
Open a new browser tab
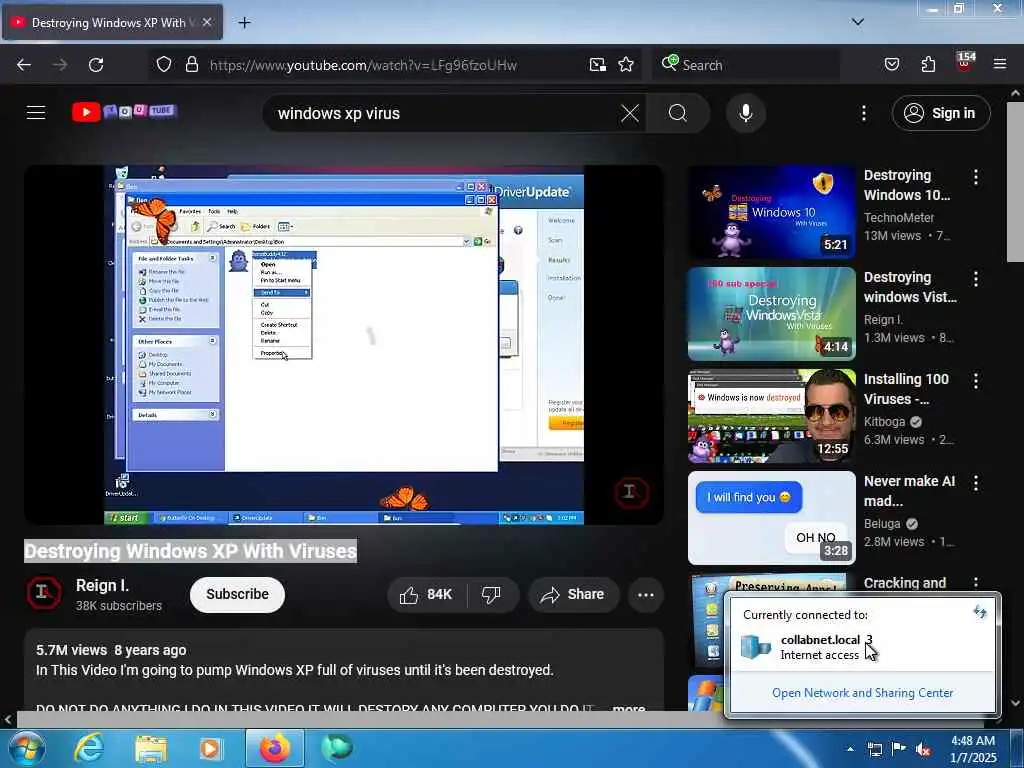244,22
